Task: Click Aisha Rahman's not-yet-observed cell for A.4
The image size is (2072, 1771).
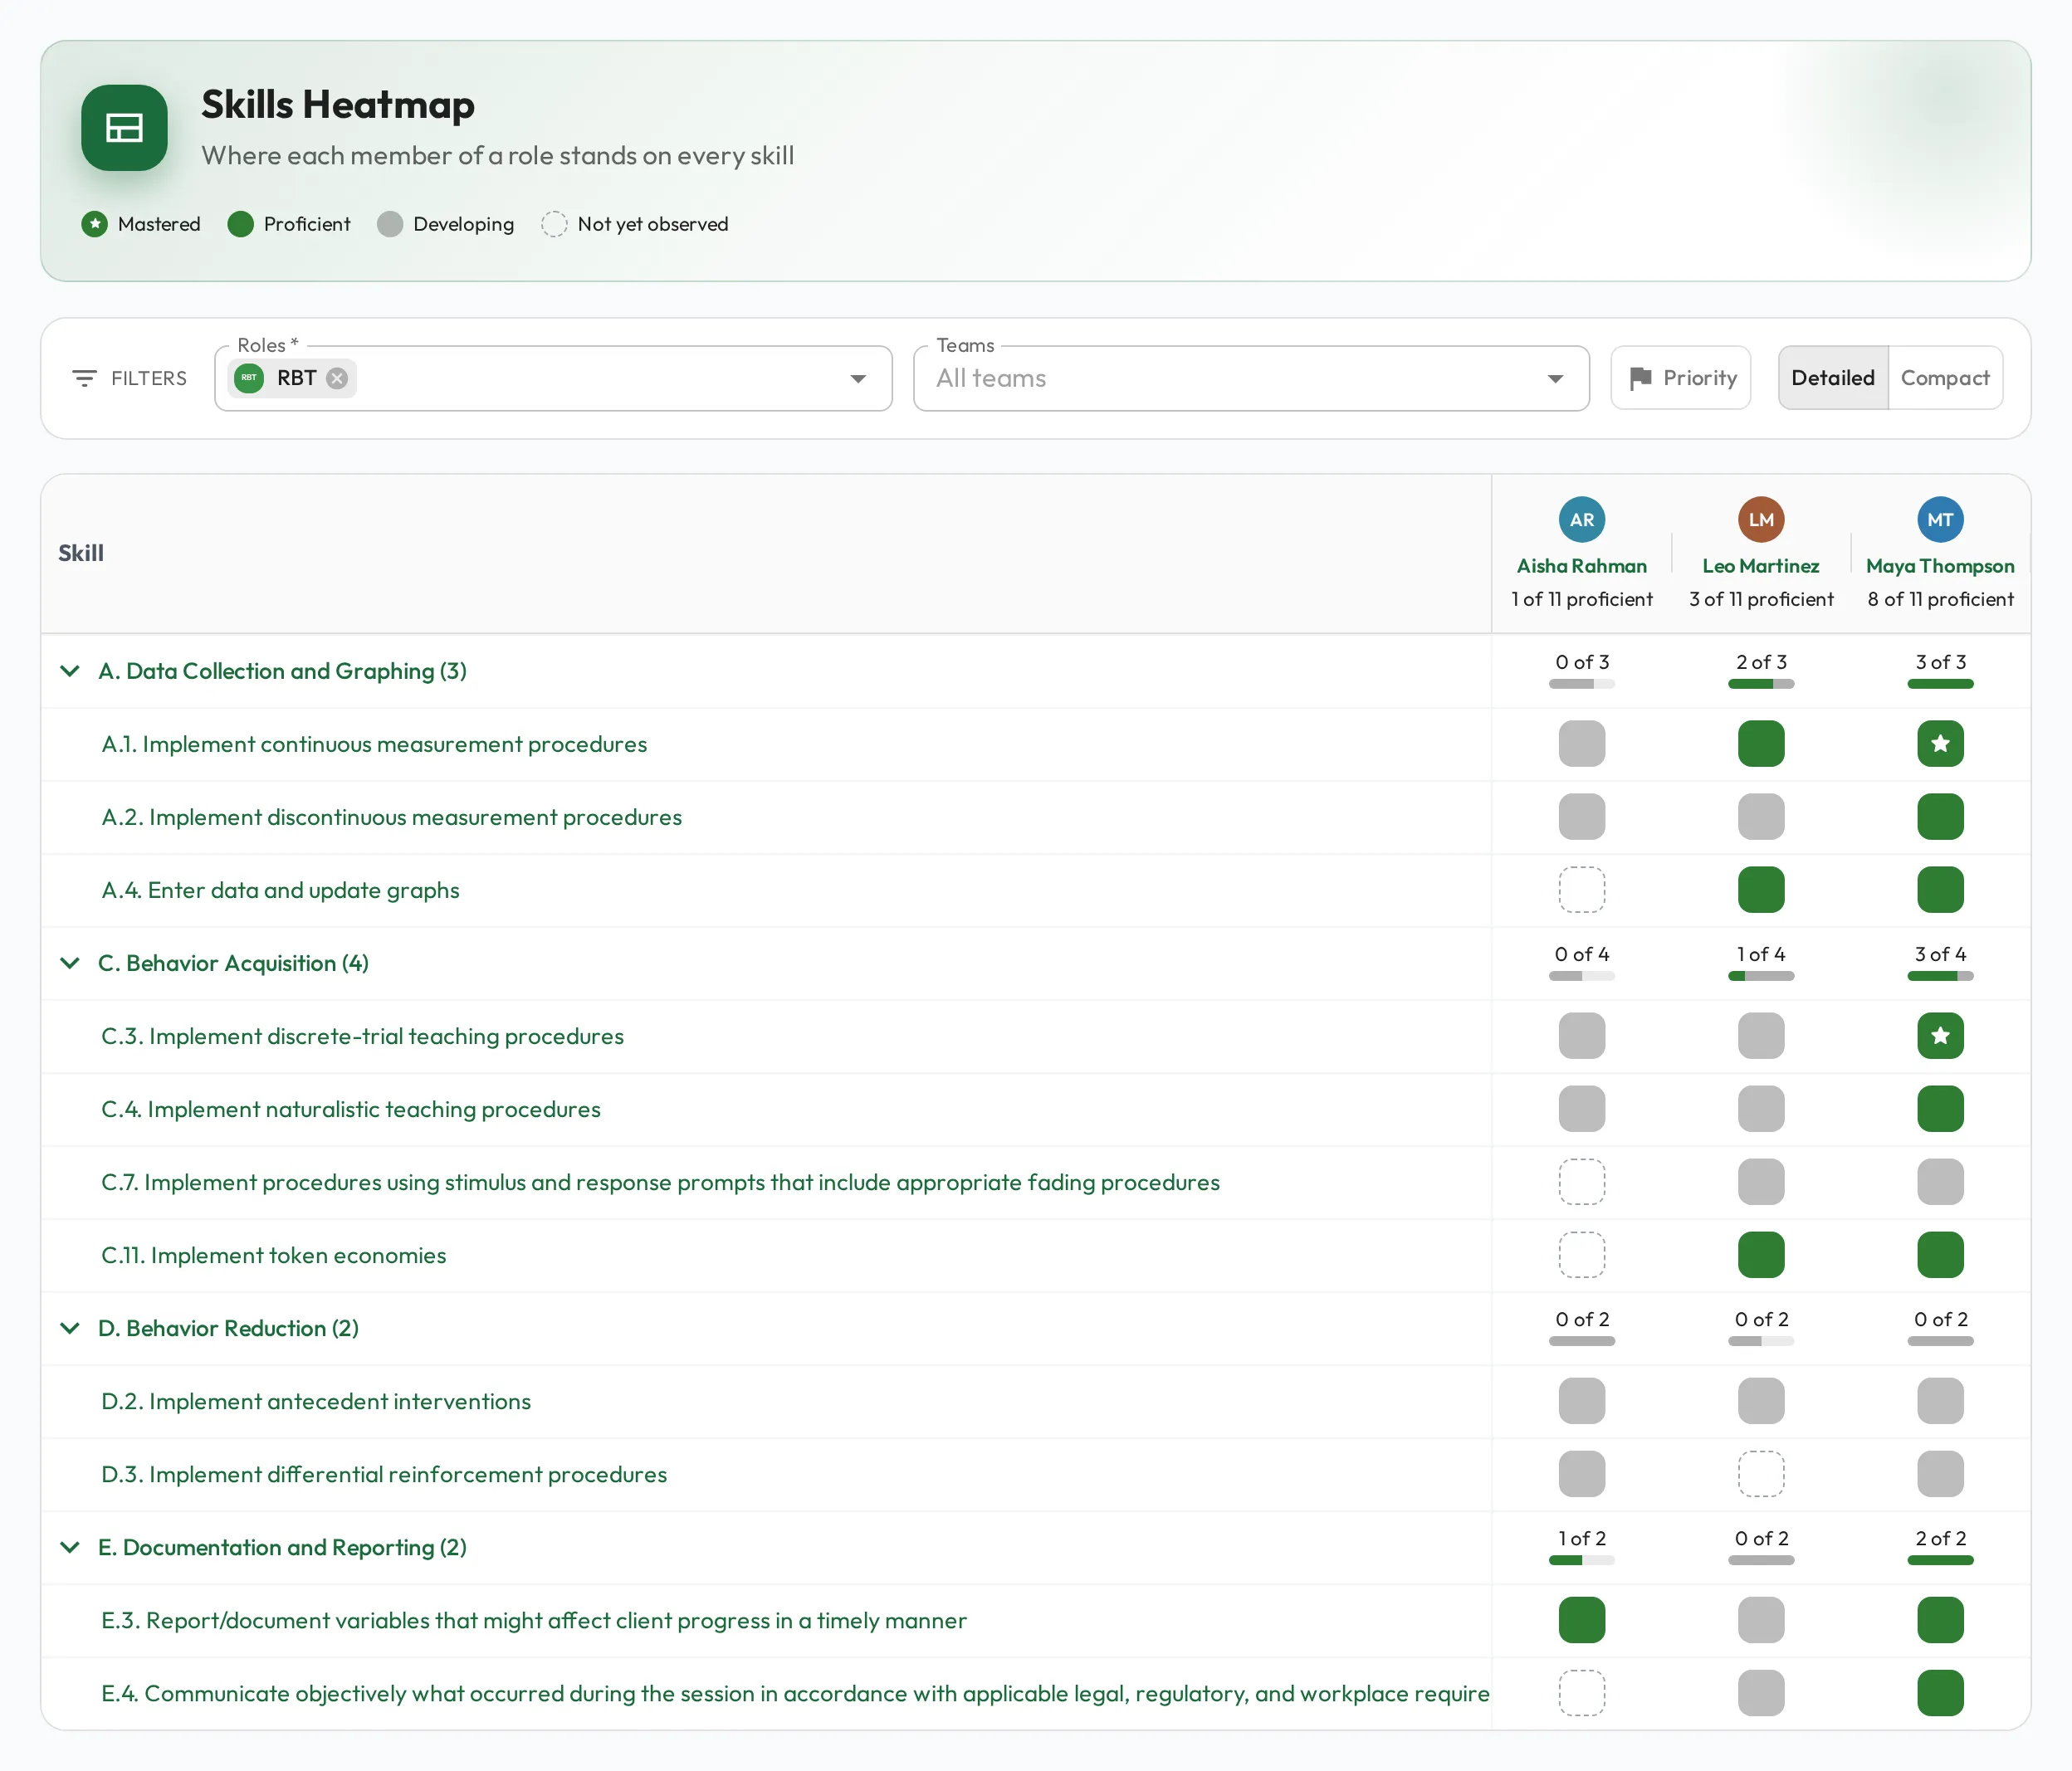Action: [x=1582, y=890]
